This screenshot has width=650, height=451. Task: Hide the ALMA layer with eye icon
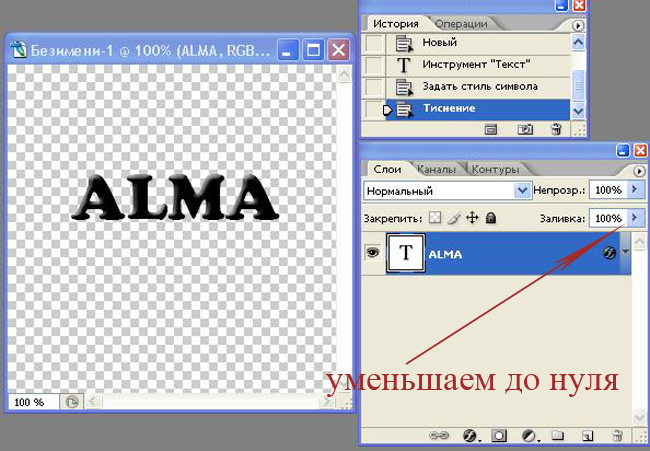pyautogui.click(x=373, y=255)
